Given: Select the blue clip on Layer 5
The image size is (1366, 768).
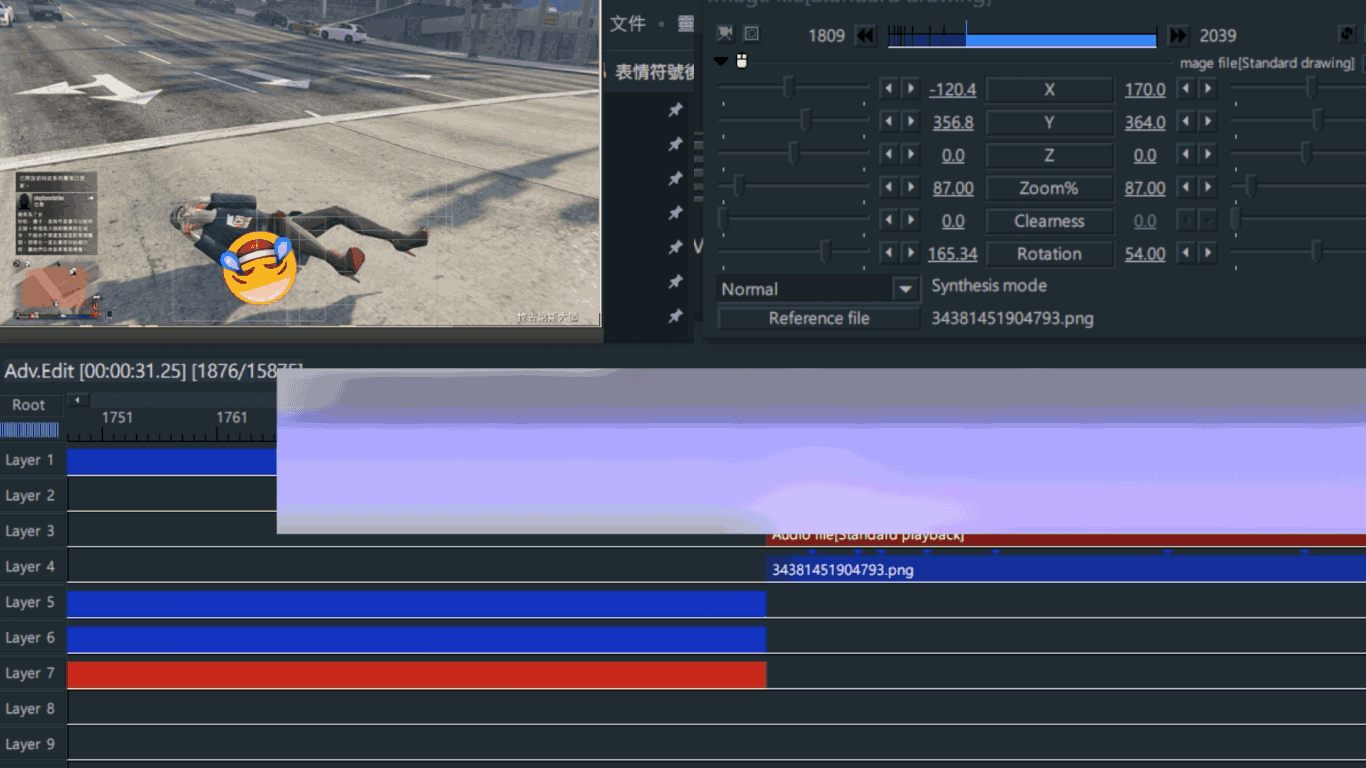Looking at the screenshot, I should pos(416,603).
